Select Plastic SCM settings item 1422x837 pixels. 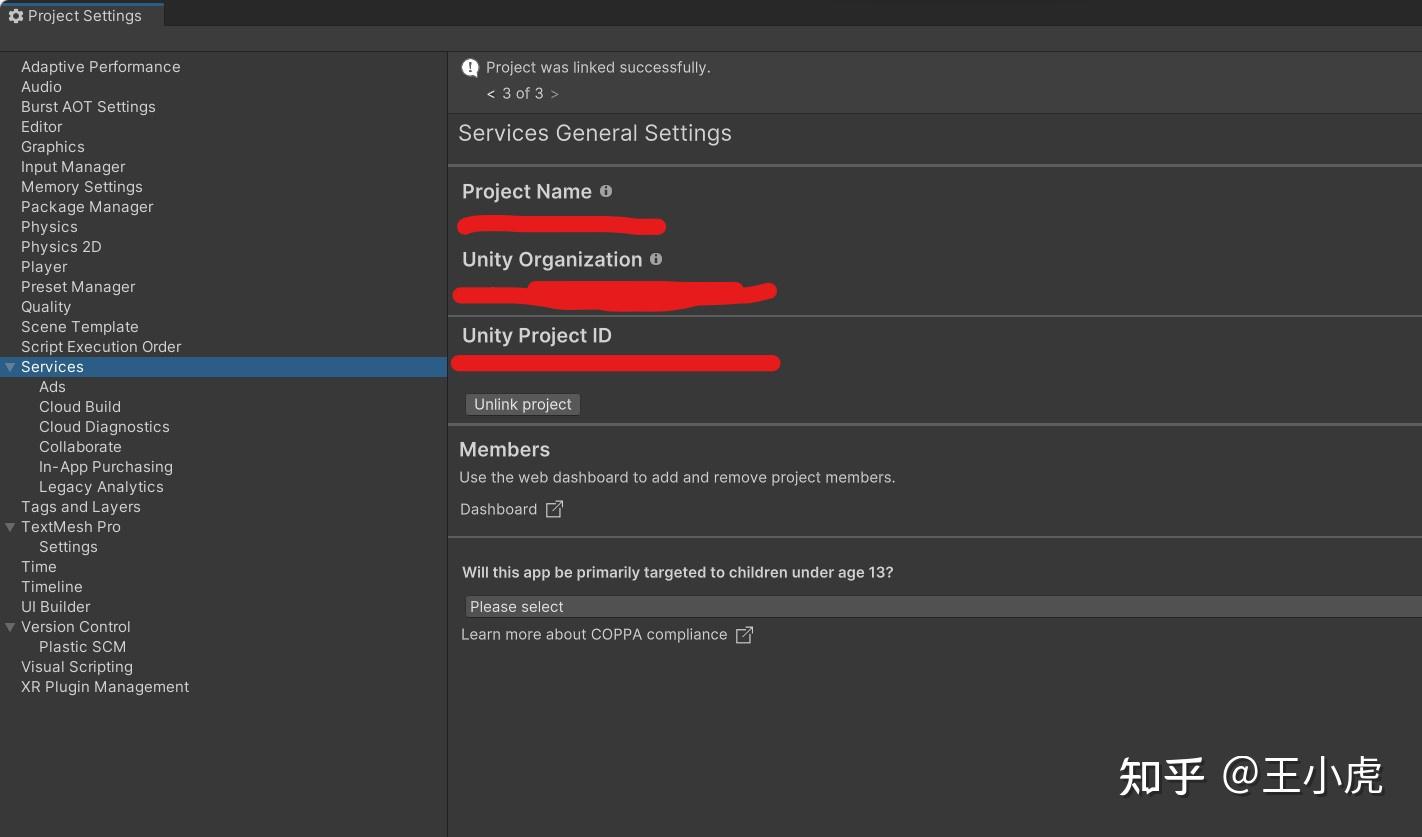[x=82, y=647]
